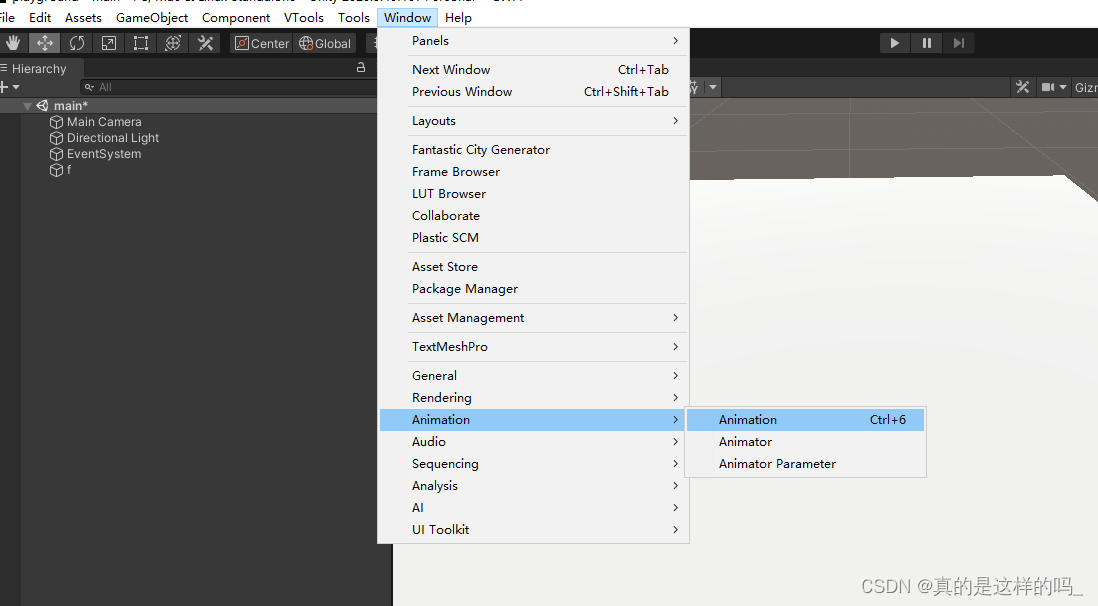Open the custom editor tools icon
This screenshot has height=606, width=1098.
point(205,43)
